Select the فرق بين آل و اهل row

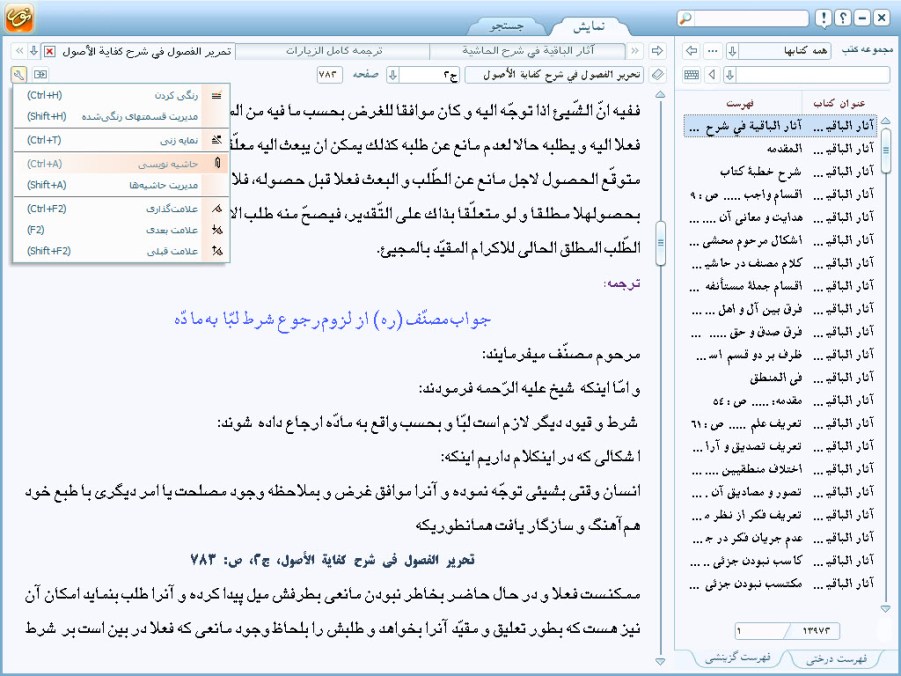pos(781,309)
